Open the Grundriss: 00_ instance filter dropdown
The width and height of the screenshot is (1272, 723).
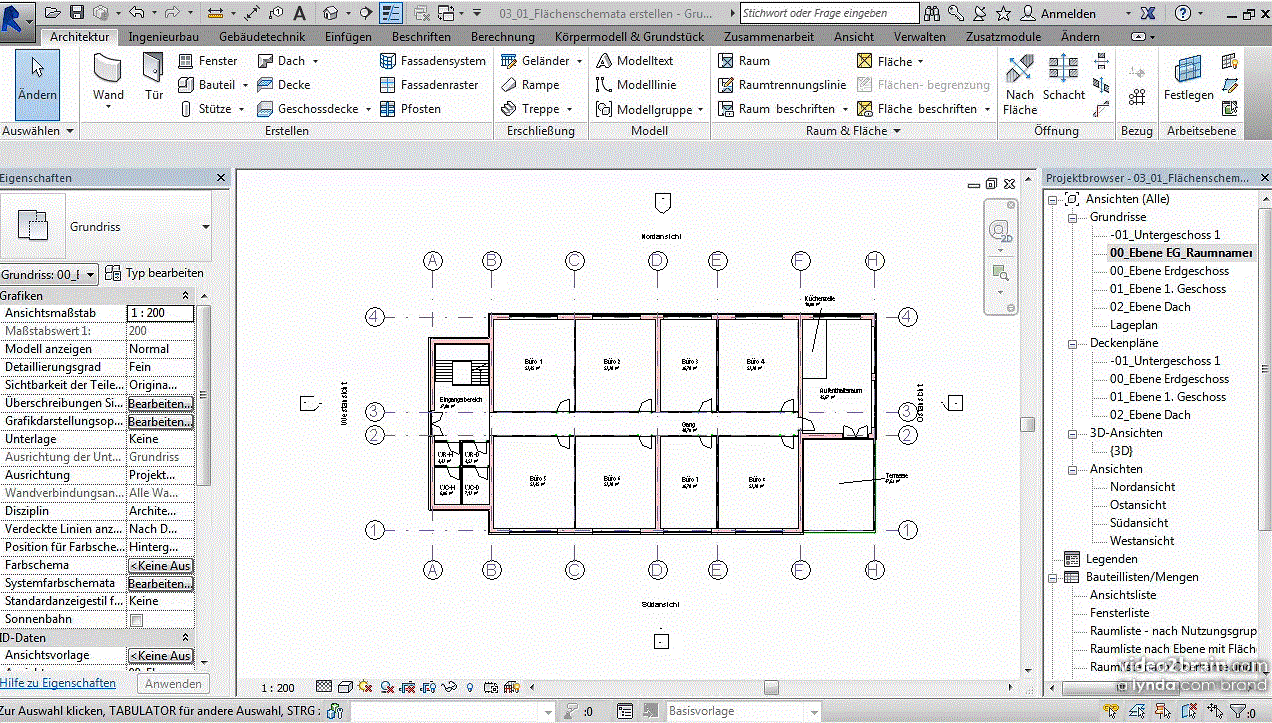(90, 274)
